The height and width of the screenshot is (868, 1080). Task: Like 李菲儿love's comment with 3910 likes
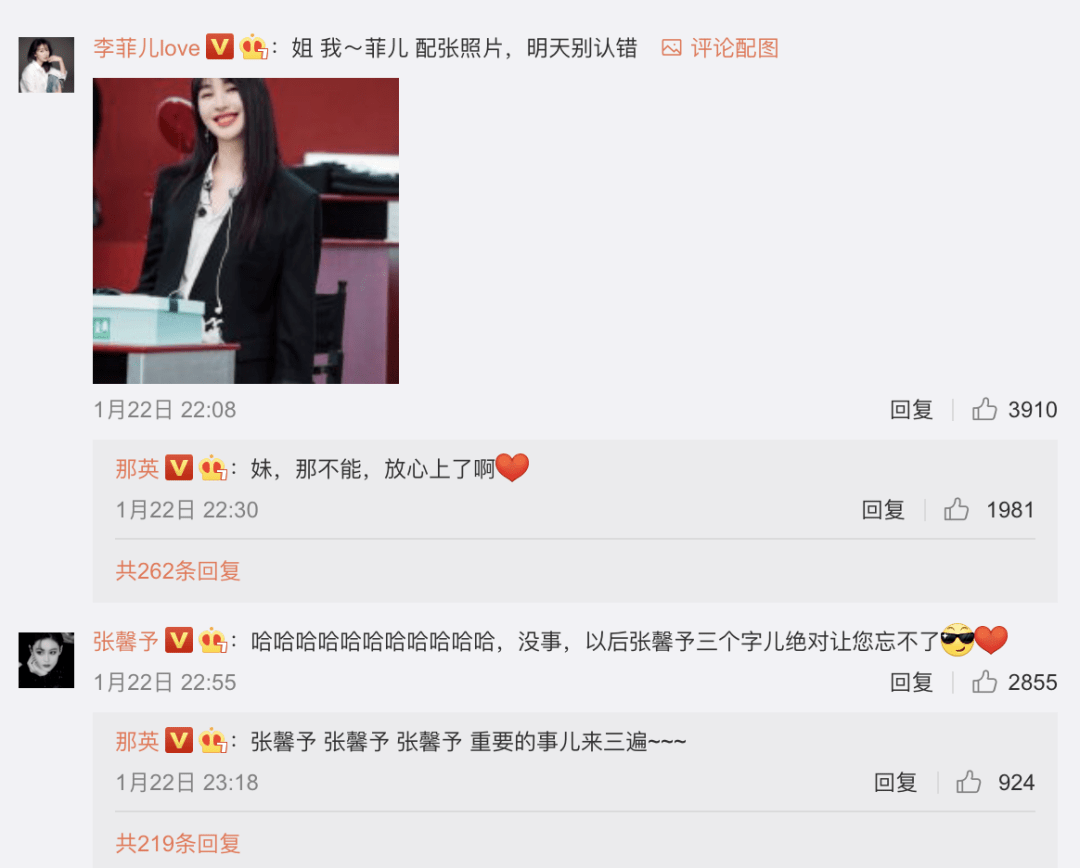(x=984, y=409)
